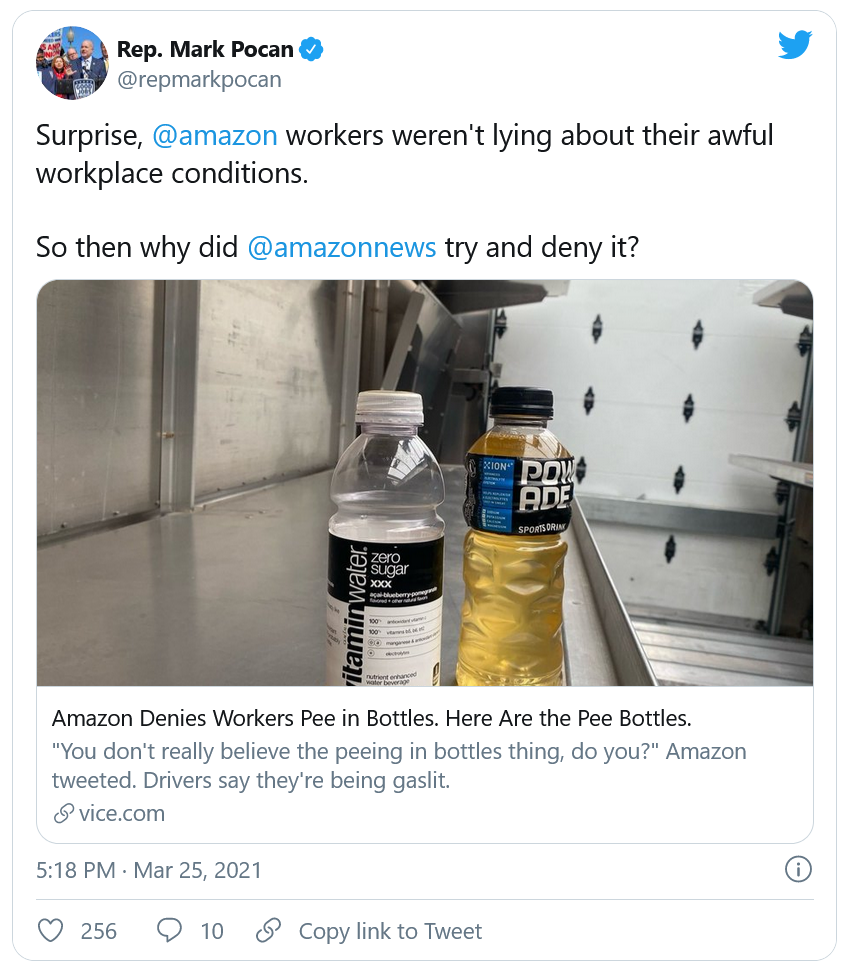This screenshot has height=970, width=846.
Task: Click the blue verified badge
Action: (312, 49)
